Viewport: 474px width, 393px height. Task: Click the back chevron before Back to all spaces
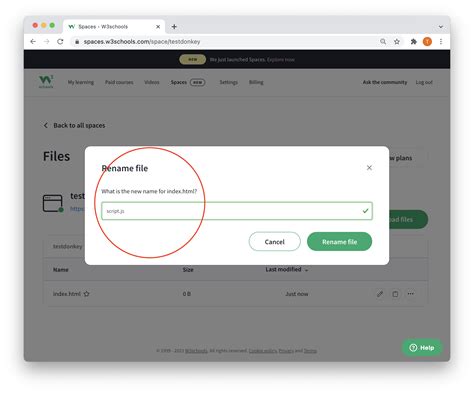[x=46, y=126]
